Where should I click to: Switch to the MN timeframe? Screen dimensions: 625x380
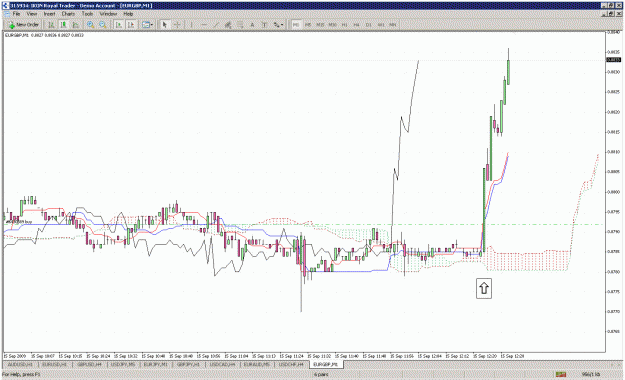(x=393, y=25)
